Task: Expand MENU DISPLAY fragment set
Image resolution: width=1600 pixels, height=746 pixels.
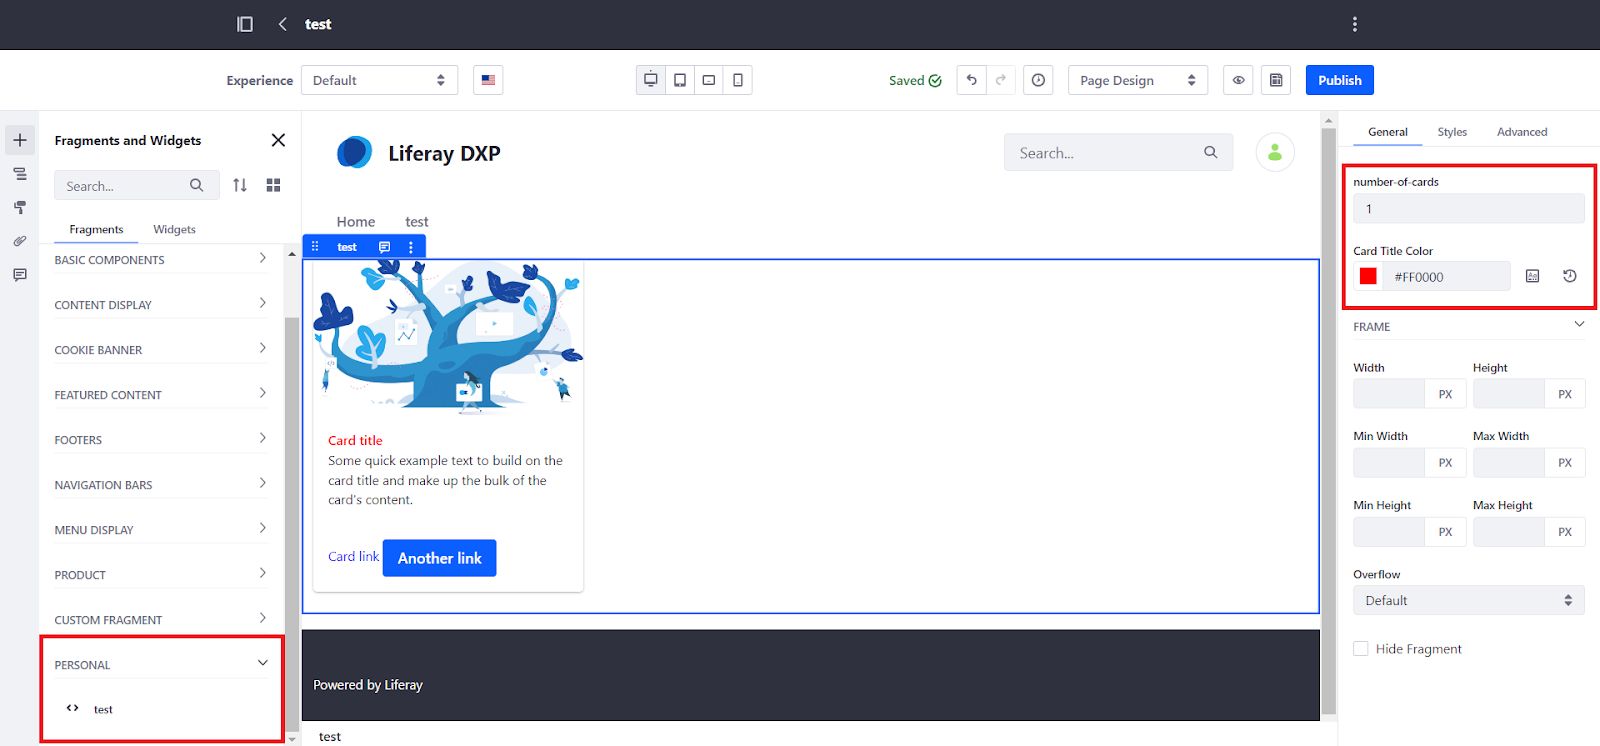Action: [161, 529]
